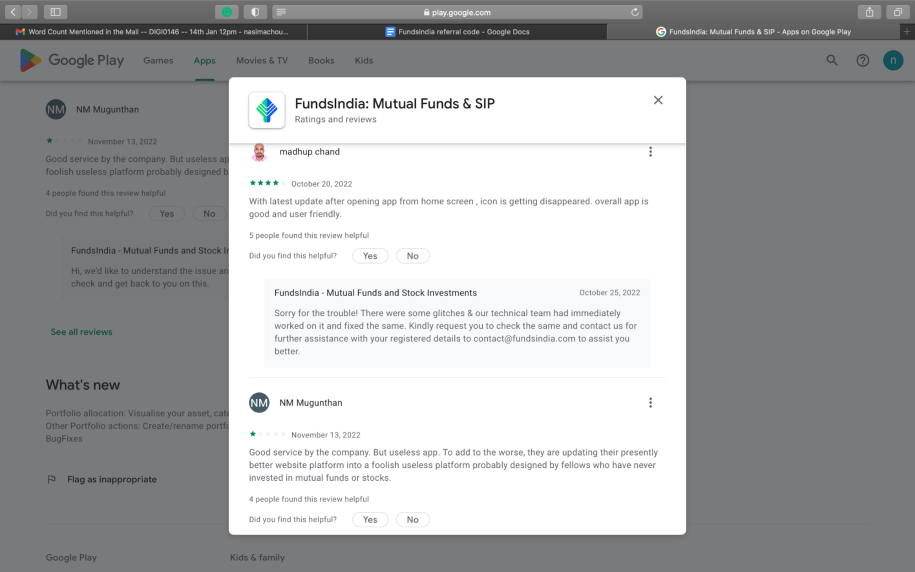915x572 pixels.
Task: Click the 'Kids & family' footer text
Action: (257, 557)
